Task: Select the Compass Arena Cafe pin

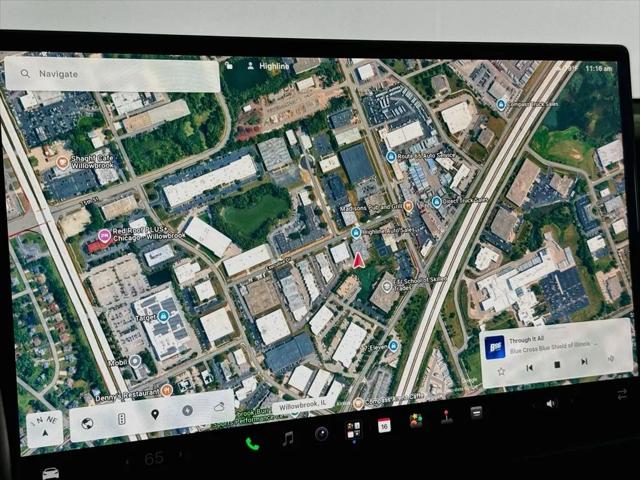Action: (x=358, y=403)
